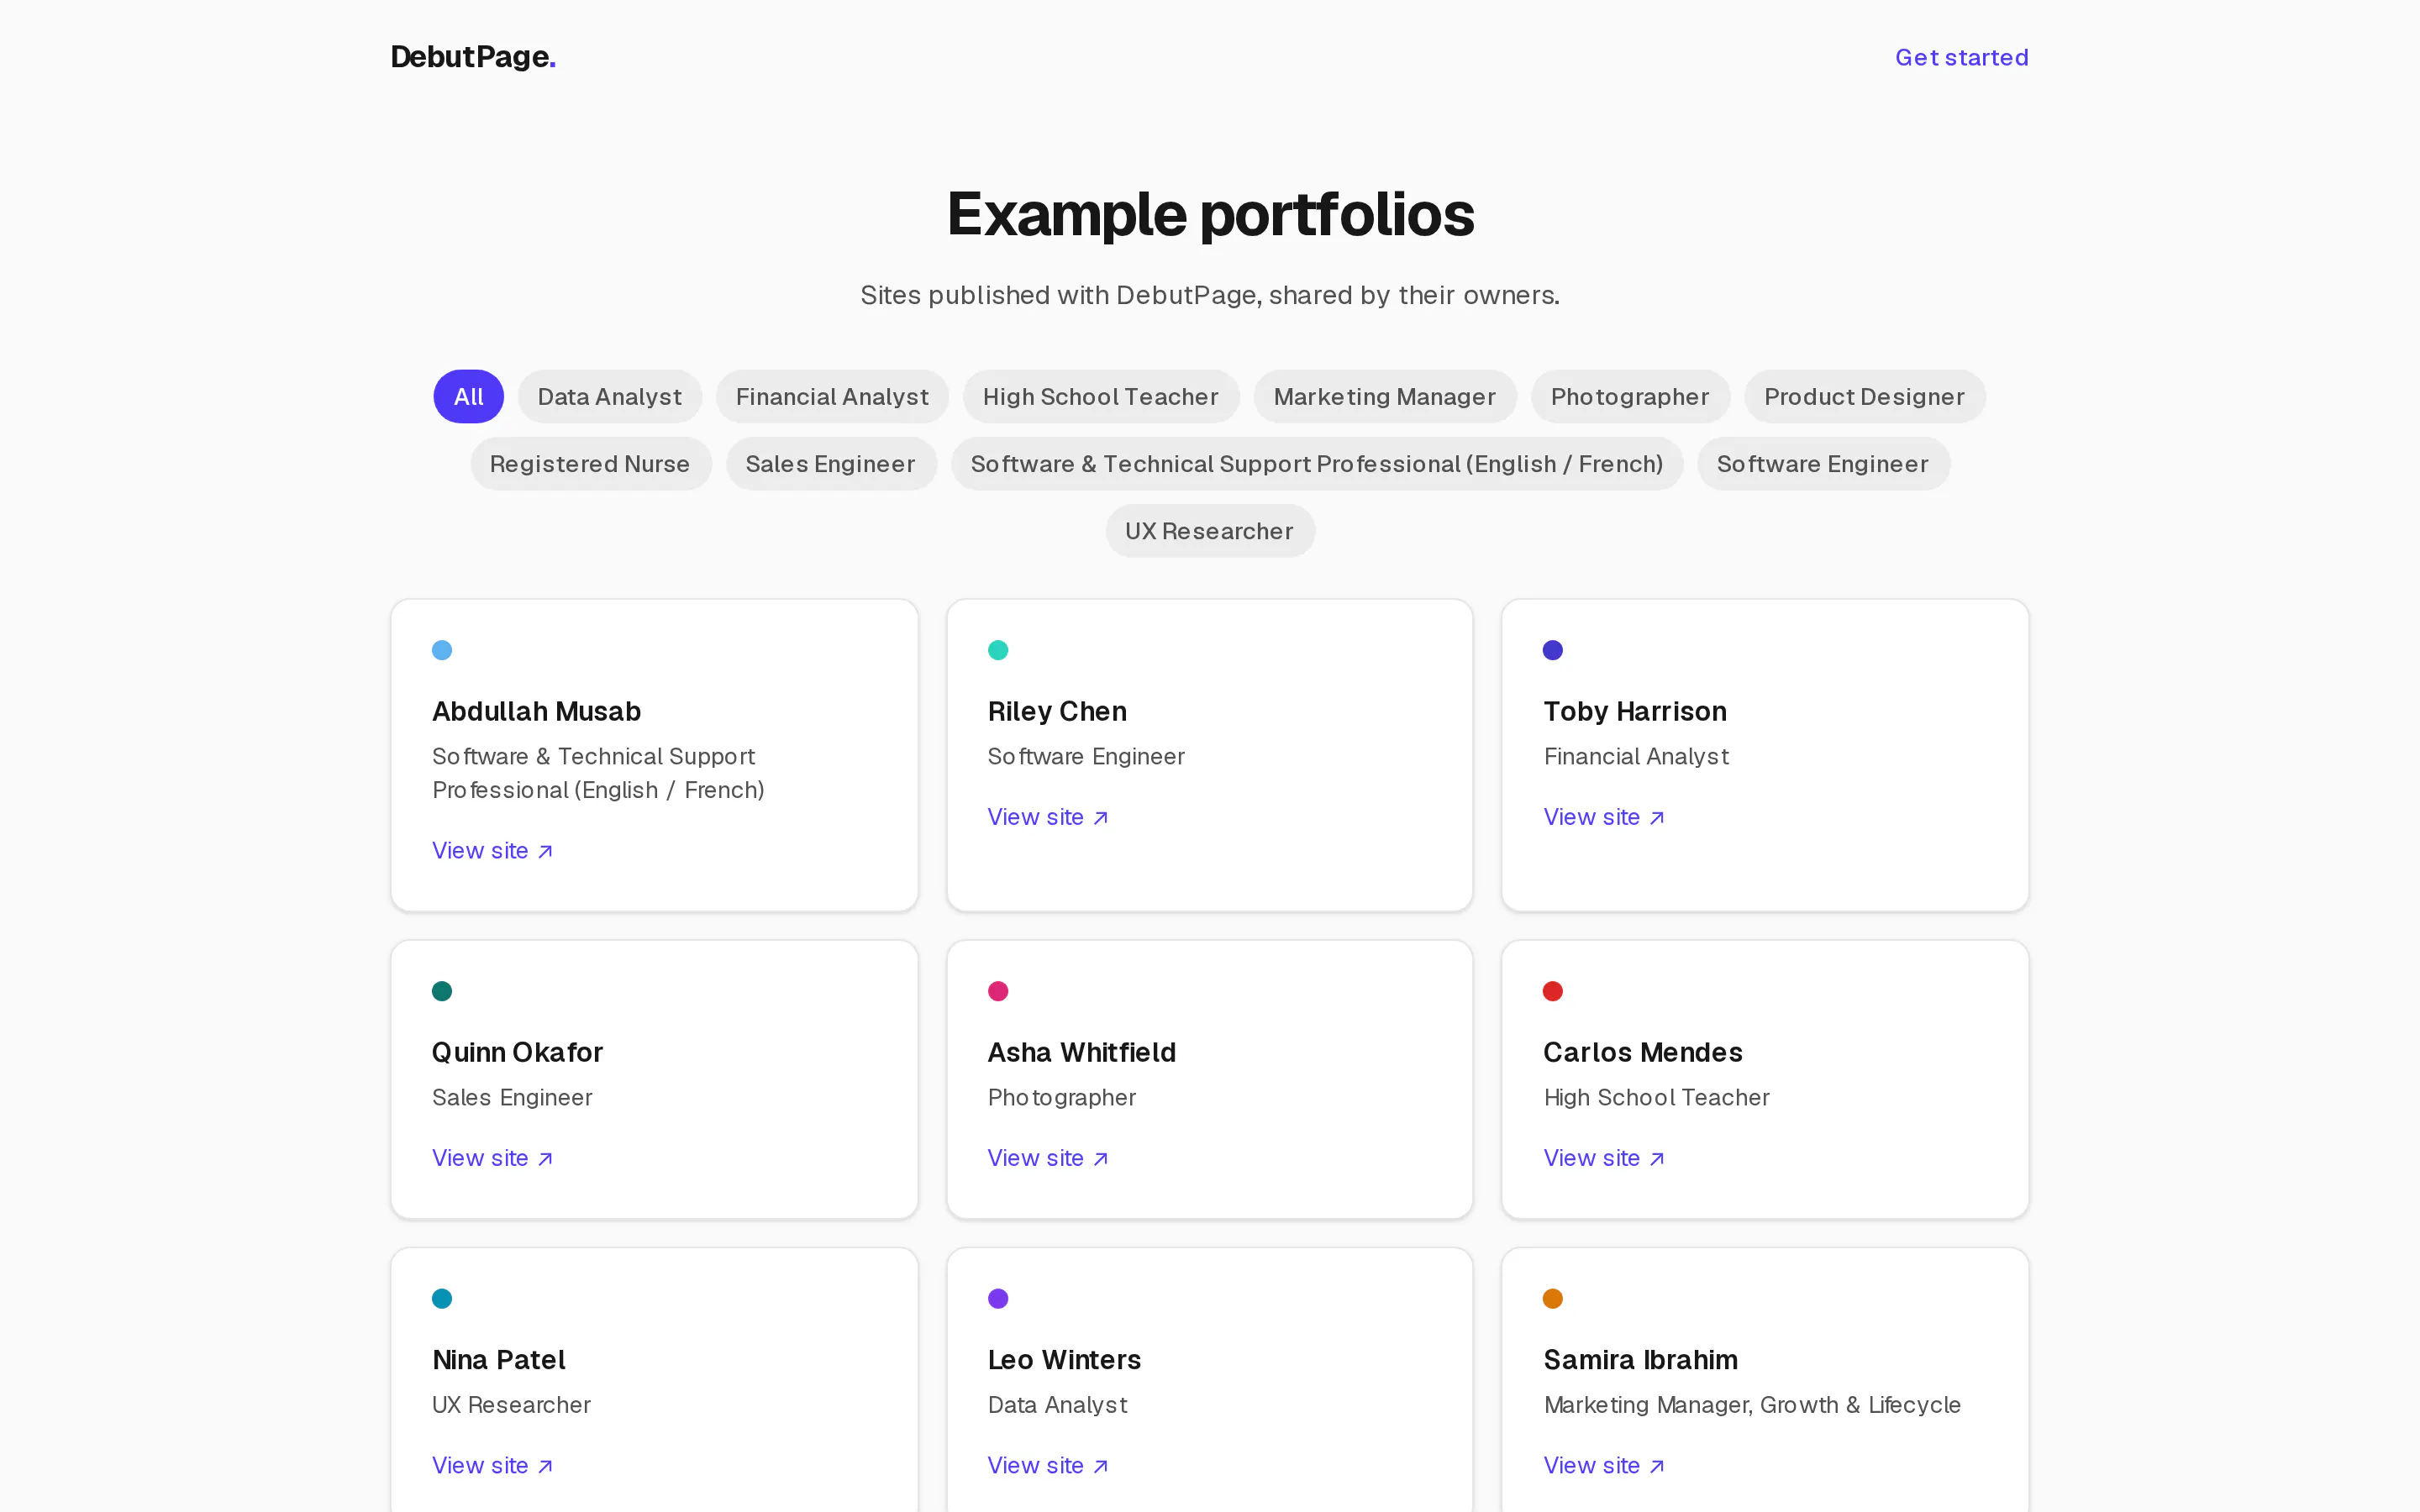Click the name Samira Ibrahim
The image size is (2420, 1512).
pyautogui.click(x=1640, y=1359)
